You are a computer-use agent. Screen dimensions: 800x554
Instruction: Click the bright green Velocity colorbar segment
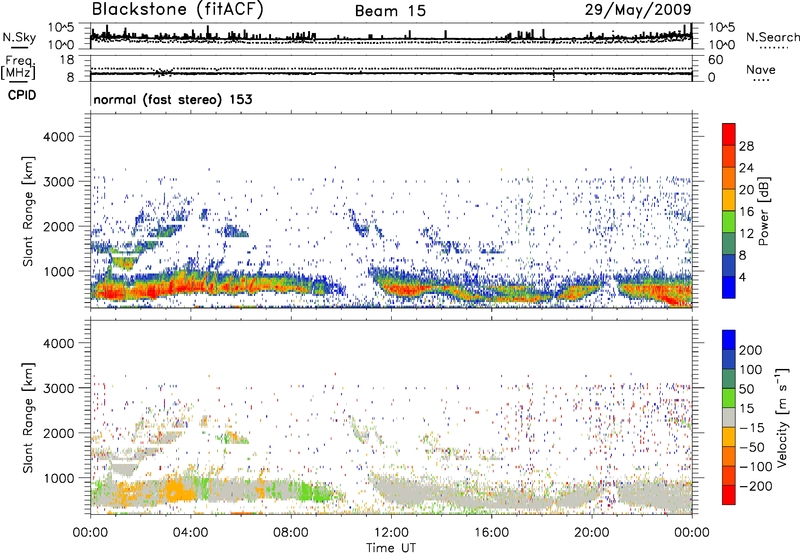[x=729, y=398]
